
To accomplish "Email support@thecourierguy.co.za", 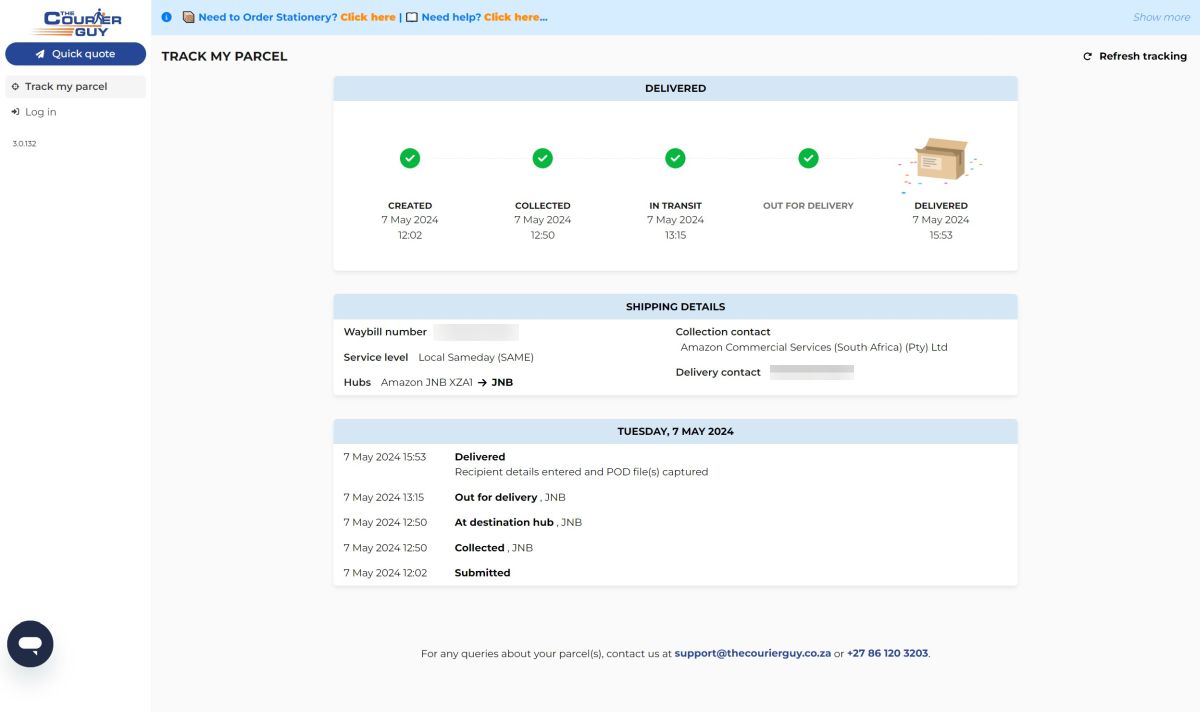I will click(752, 653).
